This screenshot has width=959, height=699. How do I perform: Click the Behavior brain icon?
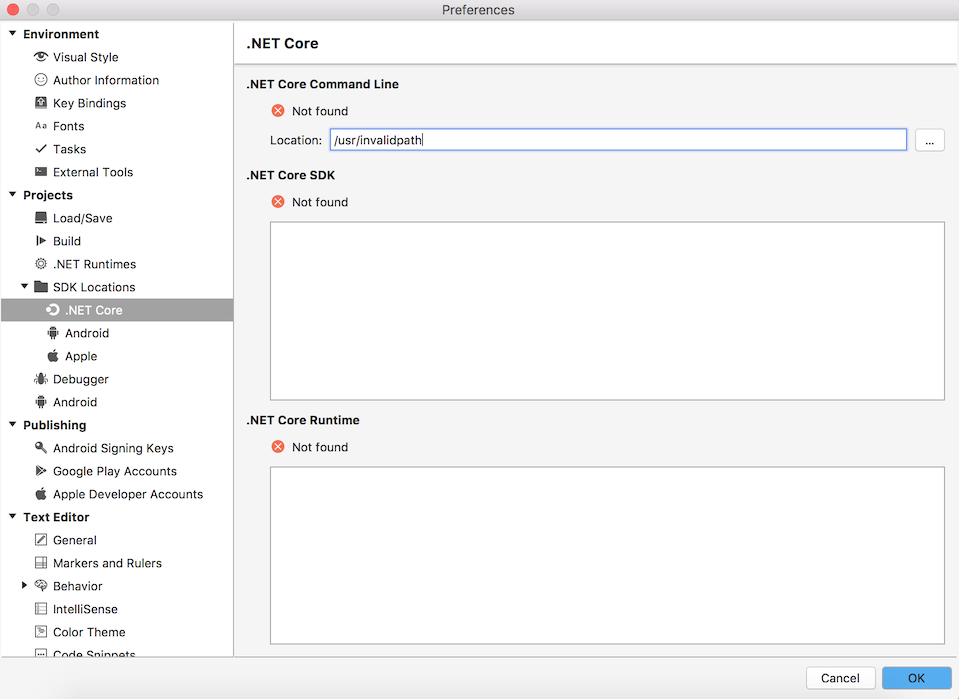pos(41,585)
